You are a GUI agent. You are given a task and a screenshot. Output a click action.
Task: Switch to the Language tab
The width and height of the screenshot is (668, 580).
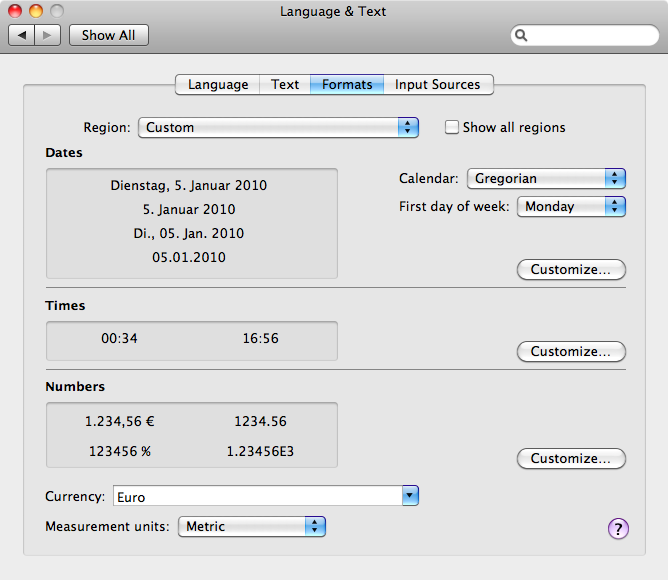pos(217,85)
